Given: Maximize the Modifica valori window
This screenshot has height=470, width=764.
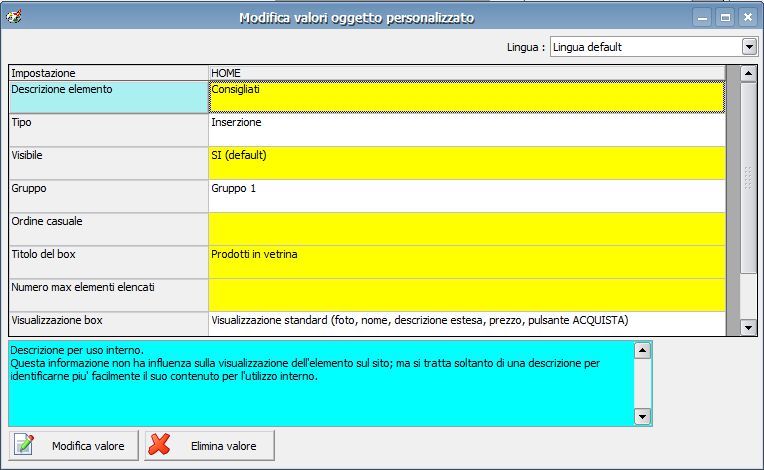Looking at the screenshot, I should point(725,18).
